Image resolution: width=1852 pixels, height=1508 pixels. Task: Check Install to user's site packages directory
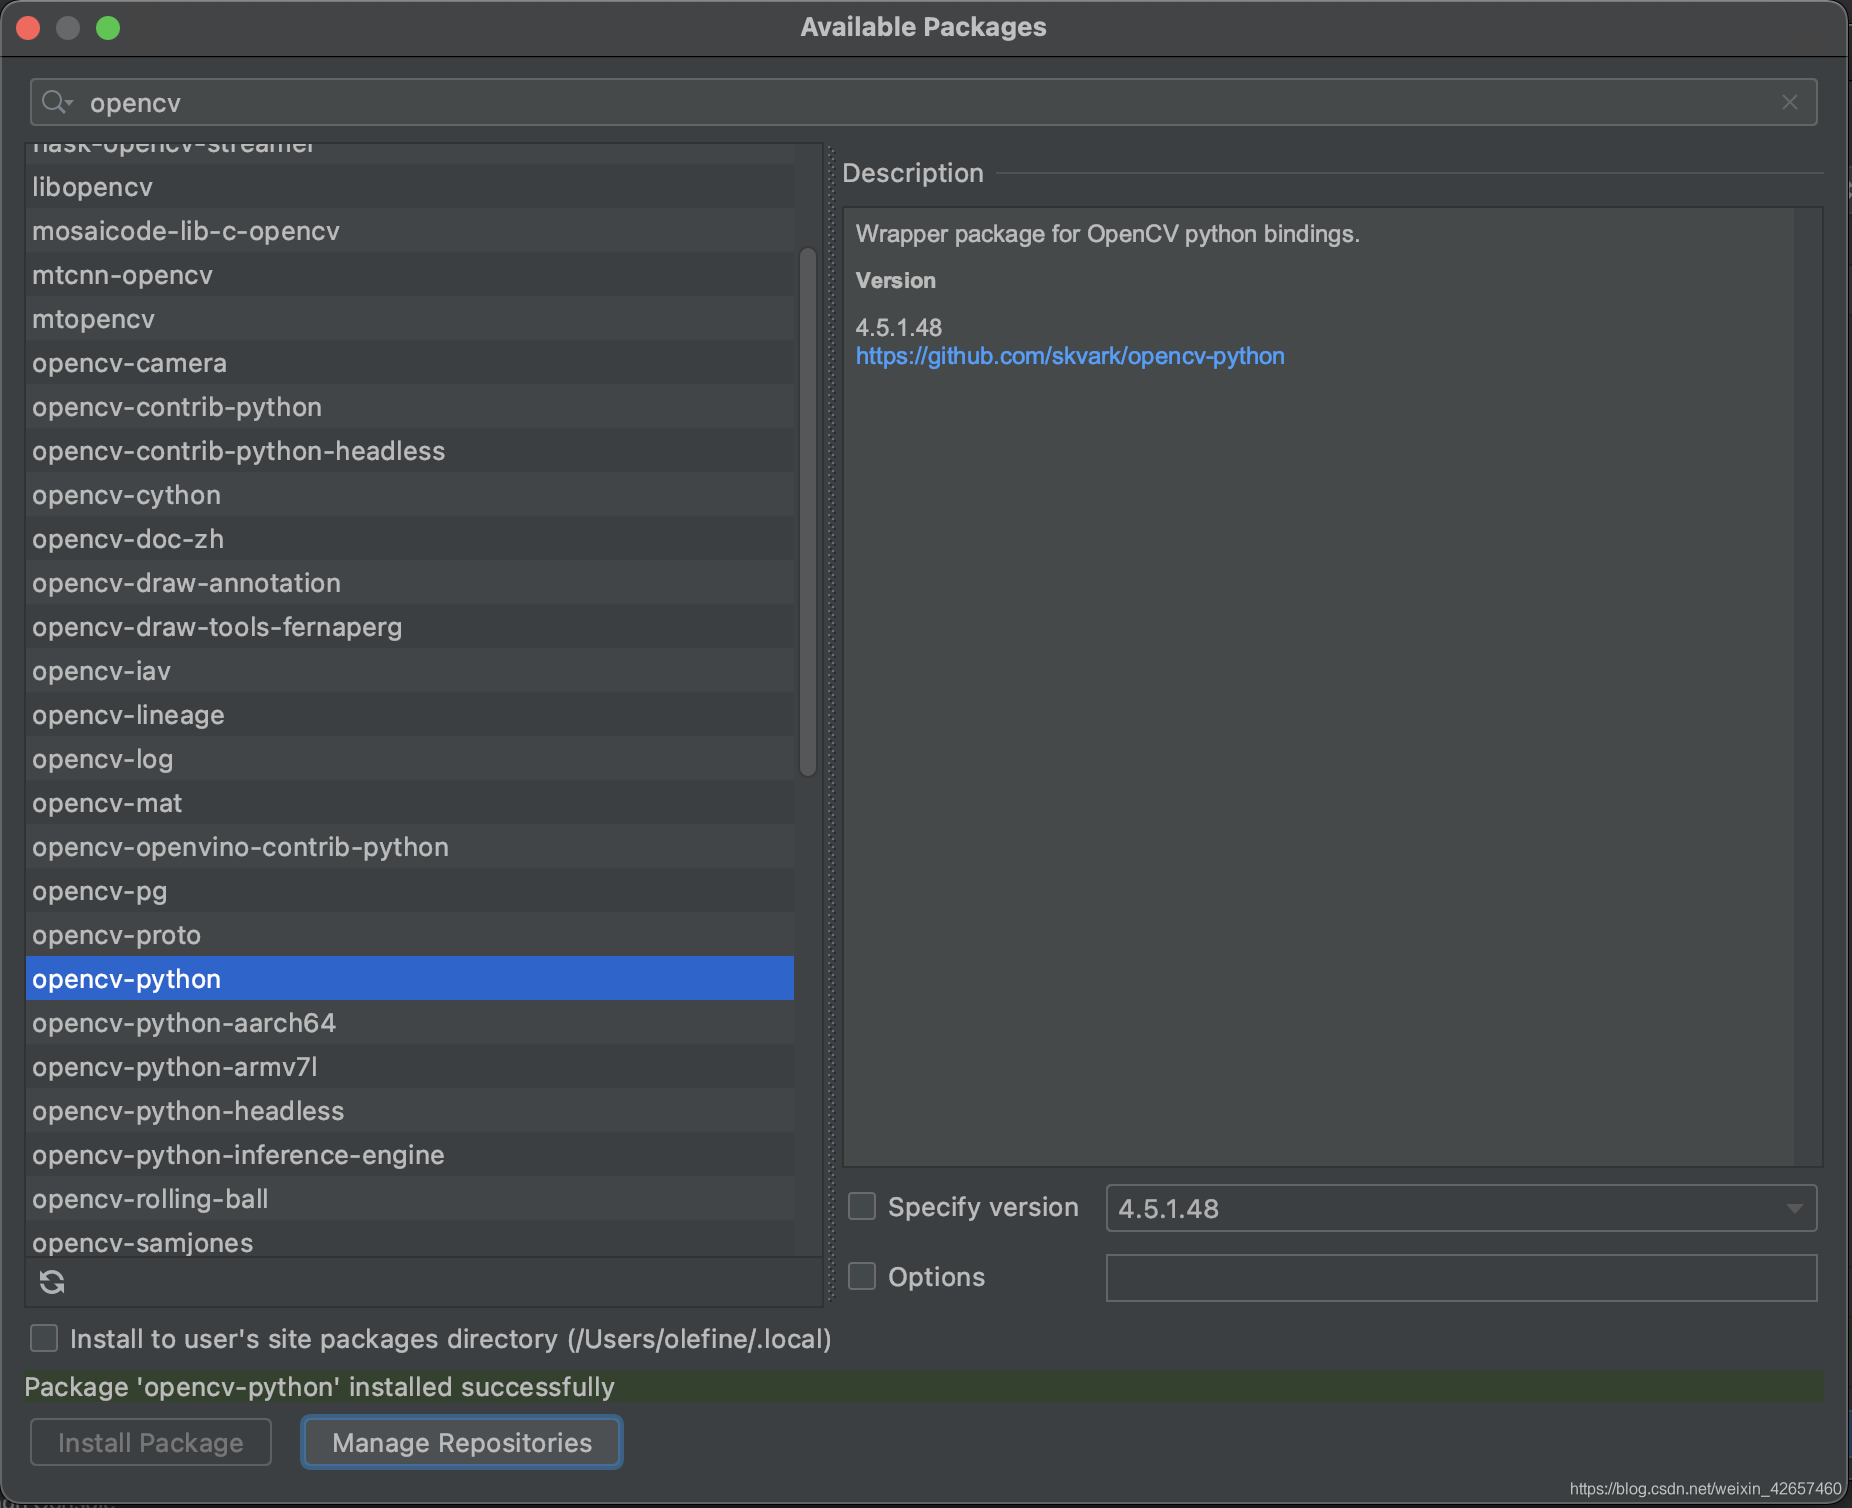[44, 1338]
